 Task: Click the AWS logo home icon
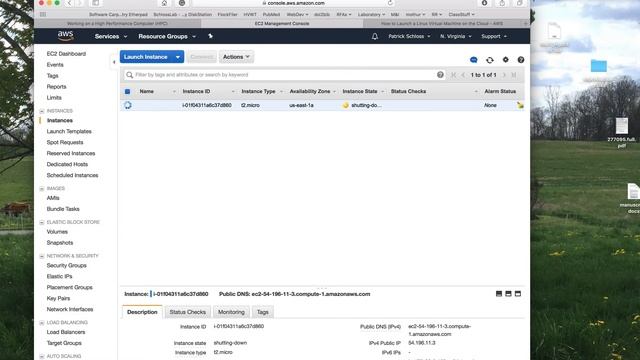coord(65,36)
